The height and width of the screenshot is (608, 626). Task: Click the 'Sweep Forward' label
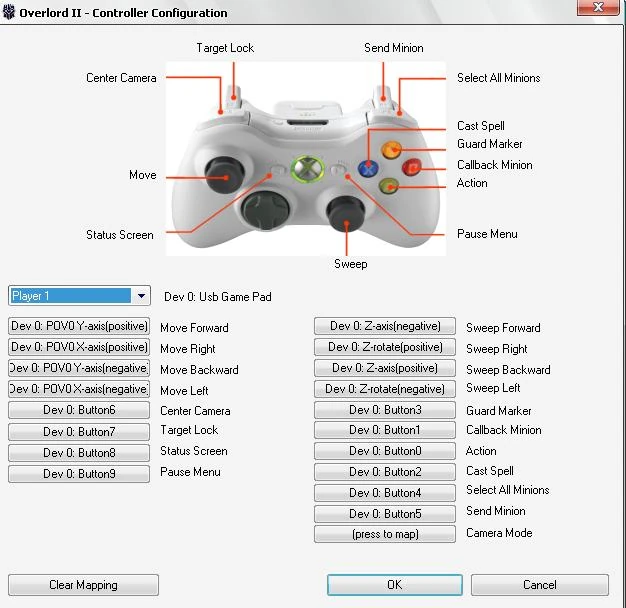[x=503, y=328]
